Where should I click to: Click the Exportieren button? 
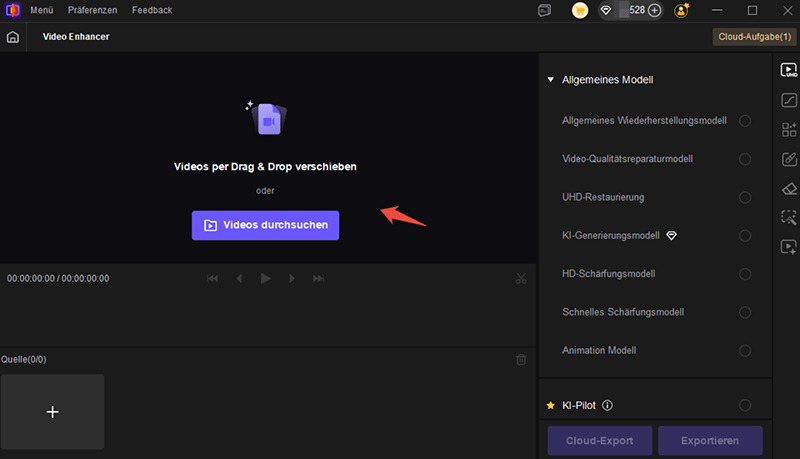710,441
